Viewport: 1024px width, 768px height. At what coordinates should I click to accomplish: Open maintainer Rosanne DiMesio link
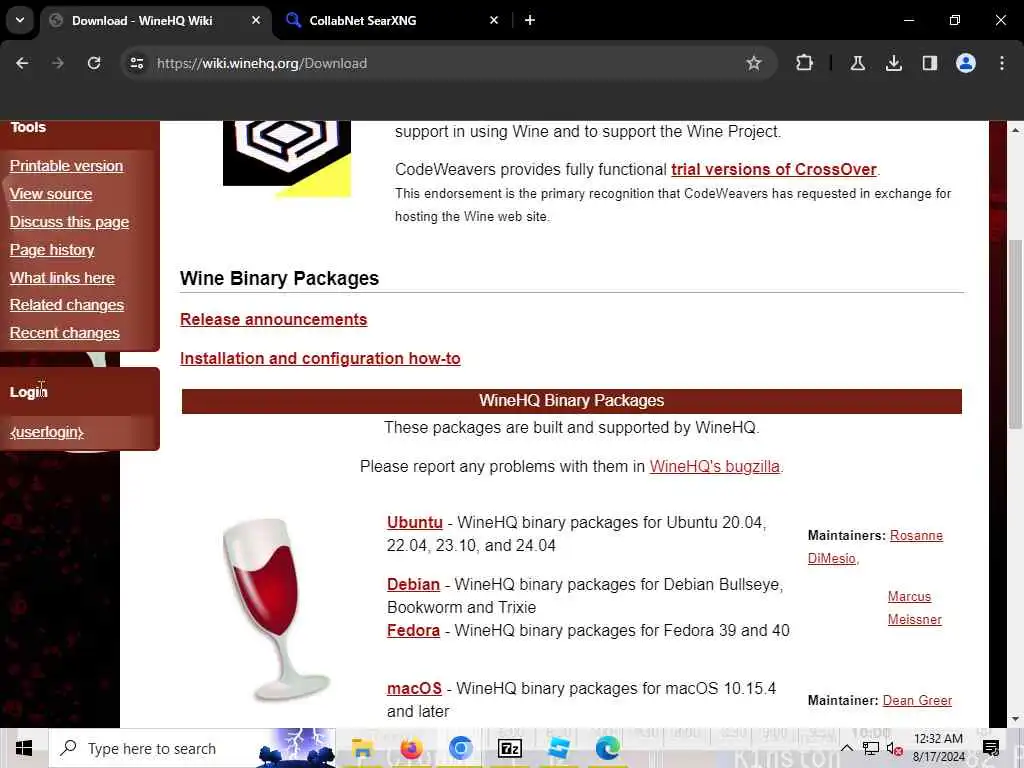pyautogui.click(x=916, y=536)
